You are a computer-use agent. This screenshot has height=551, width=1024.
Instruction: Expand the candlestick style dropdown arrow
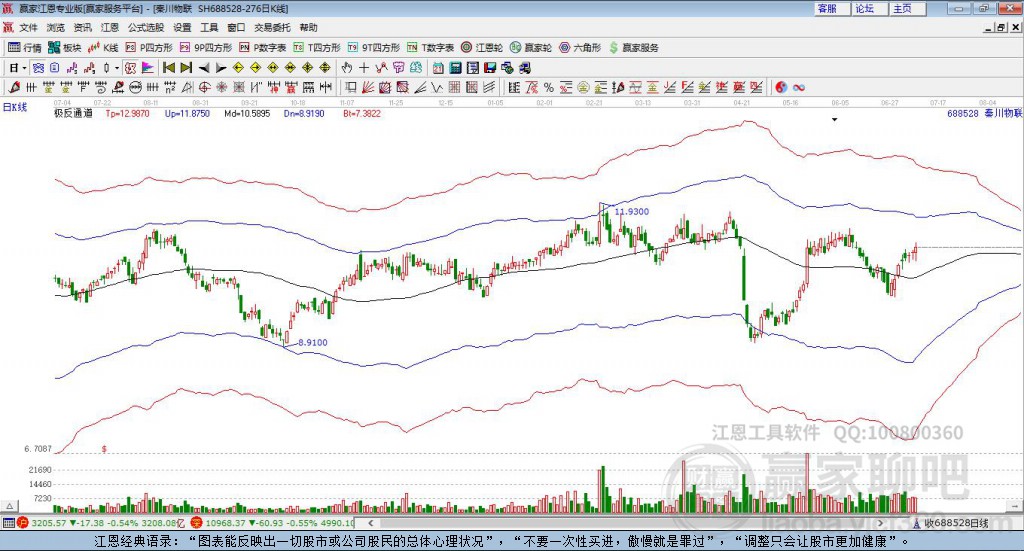pyautogui.click(x=116, y=68)
